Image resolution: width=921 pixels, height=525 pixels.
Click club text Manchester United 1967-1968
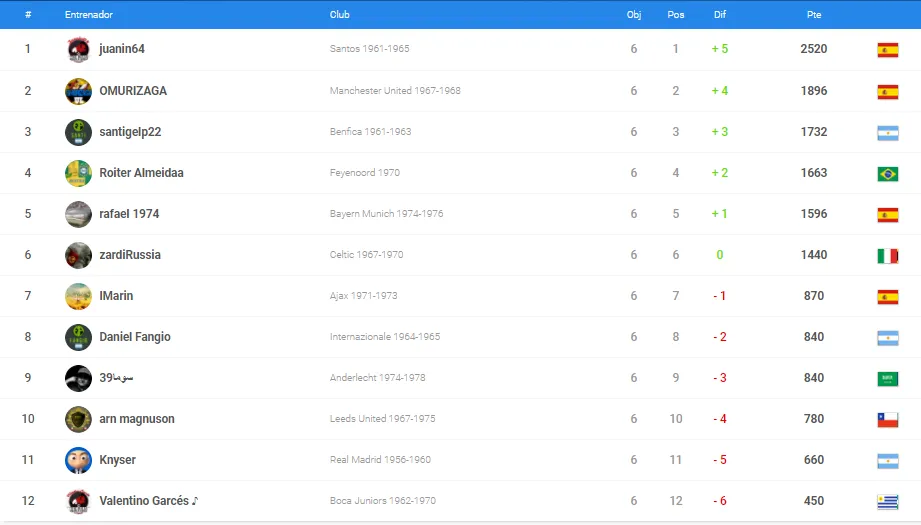pyautogui.click(x=395, y=90)
